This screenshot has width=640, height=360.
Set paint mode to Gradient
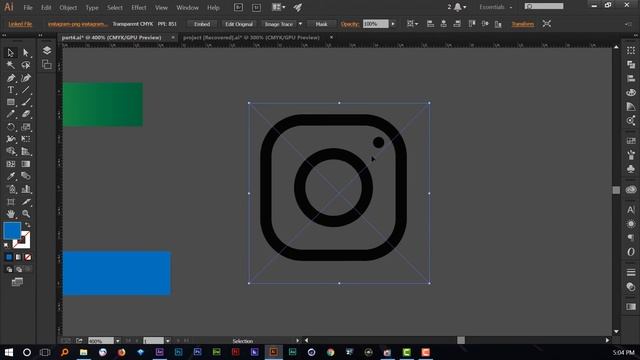click(18, 257)
